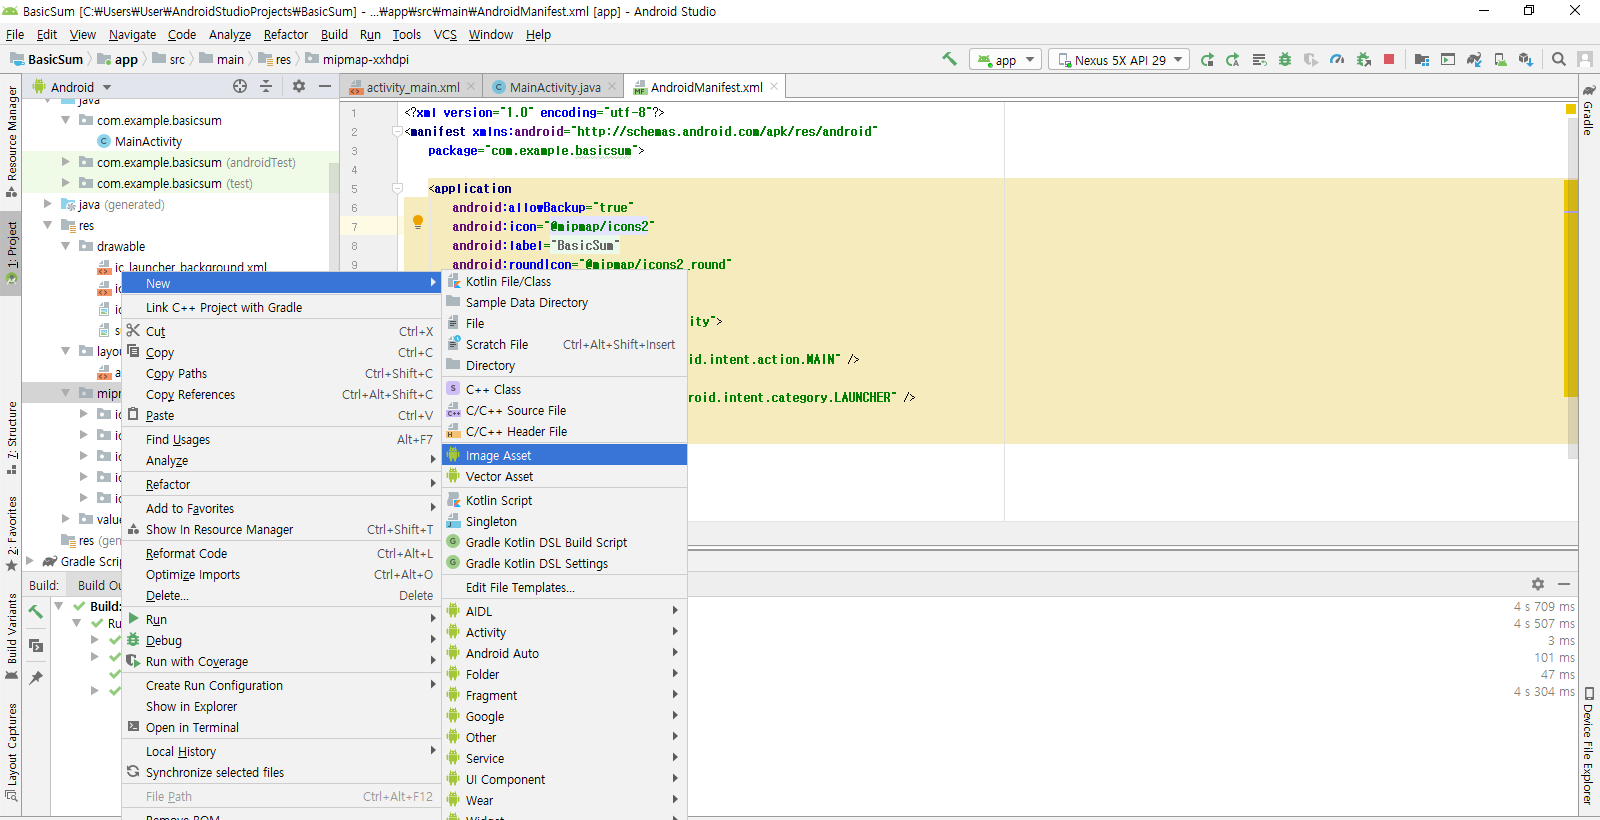This screenshot has height=820, width=1600.
Task: Click Sync Project with Gradle Files icon
Action: 1474,60
